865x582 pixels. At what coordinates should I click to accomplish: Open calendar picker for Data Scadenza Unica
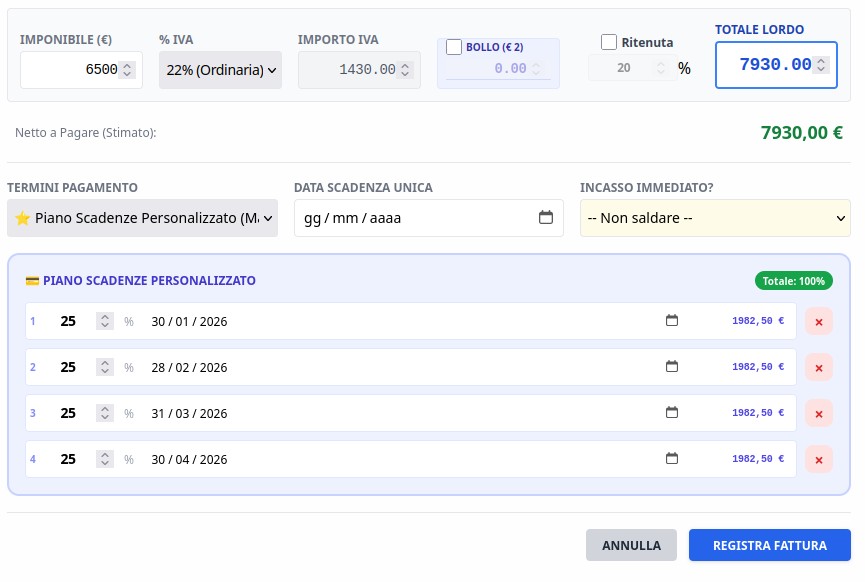point(546,218)
